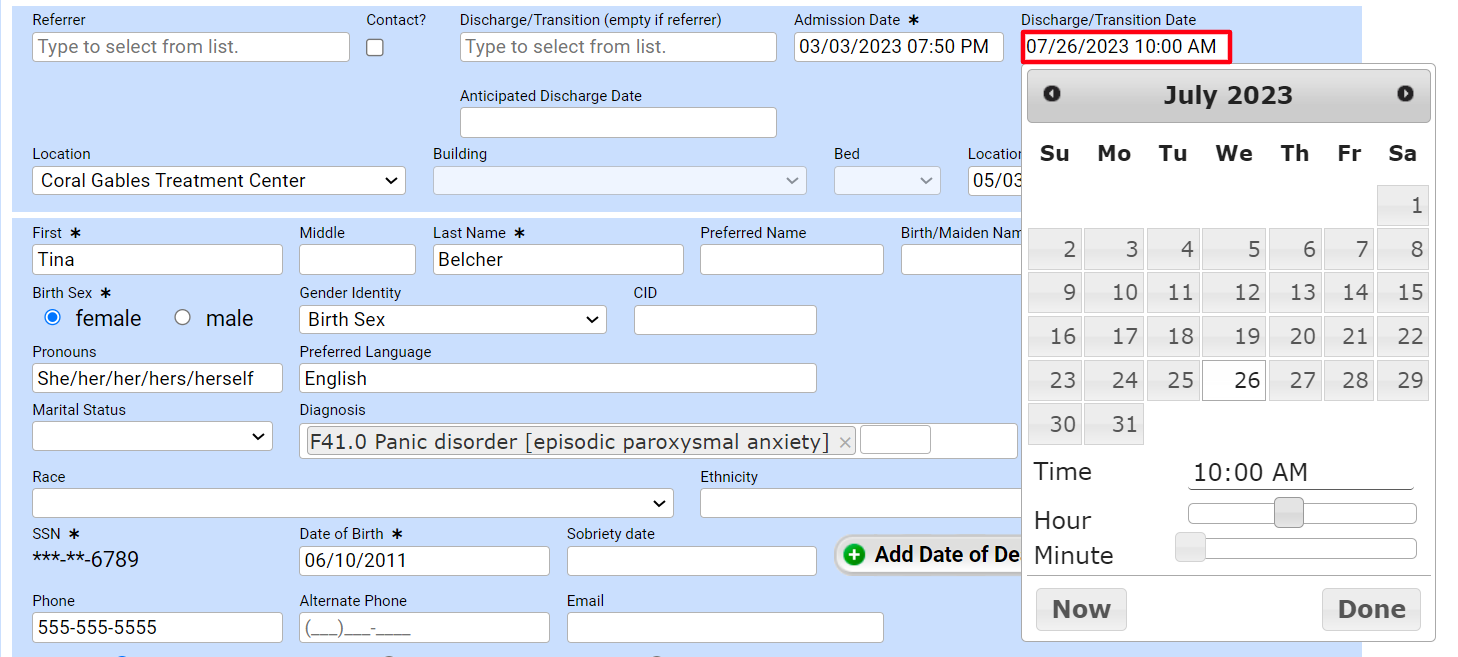The image size is (1458, 657).
Task: Click the Hour slider handle
Action: pos(1289,513)
